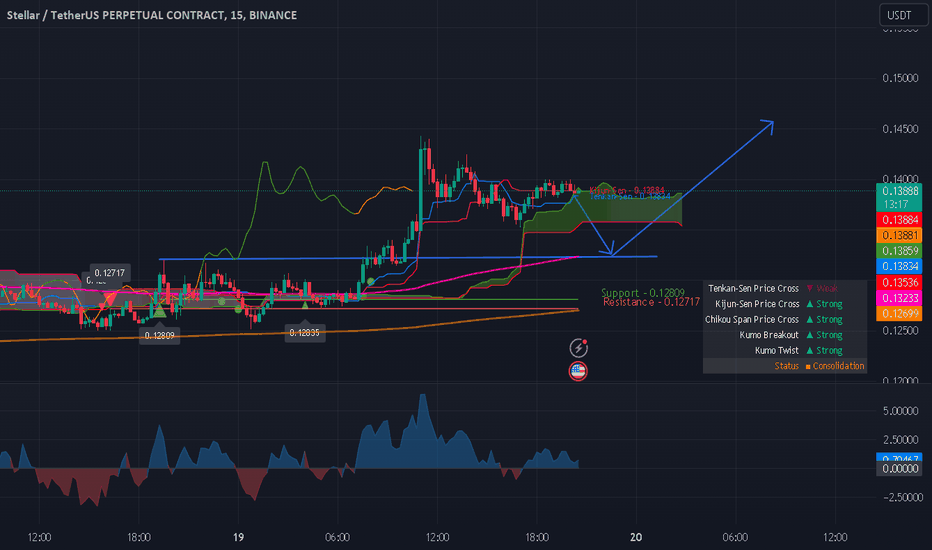Click the green 0.13859 price tag
Image resolution: width=932 pixels, height=550 pixels.
[899, 251]
